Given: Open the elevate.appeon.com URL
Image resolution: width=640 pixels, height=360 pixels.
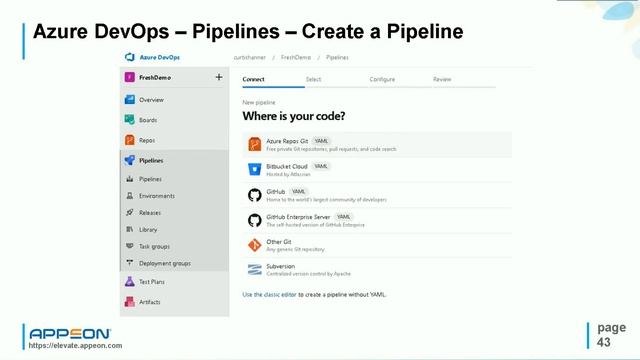Looking at the screenshot, I should [x=75, y=345].
